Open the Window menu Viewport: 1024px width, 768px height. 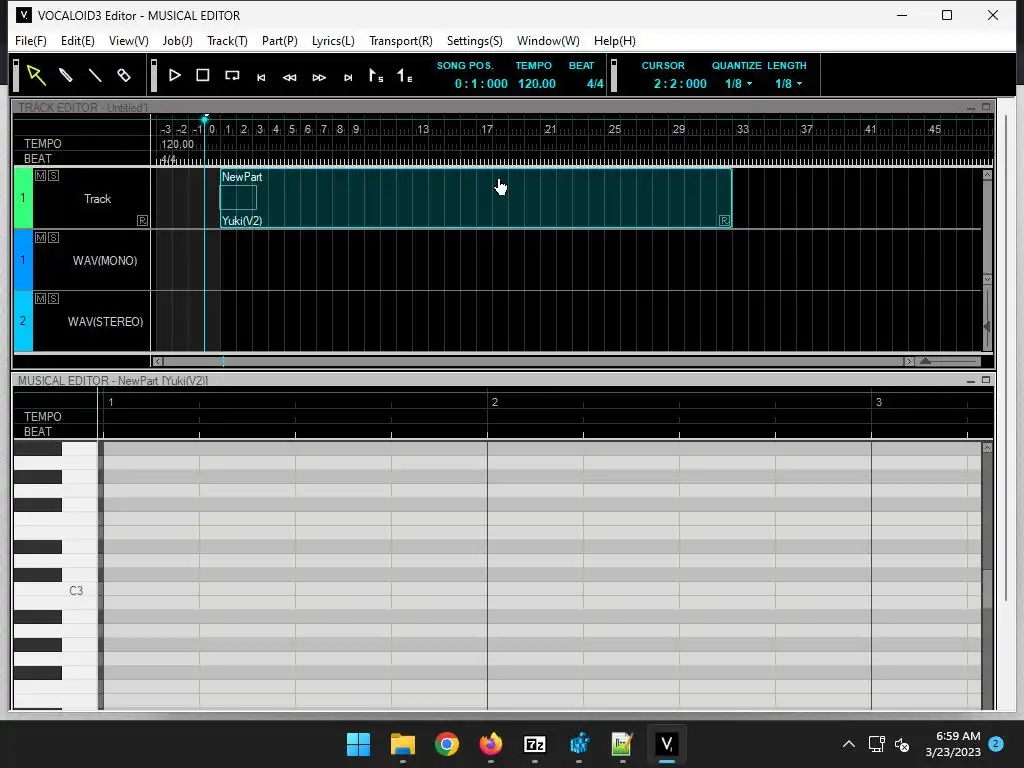pyautogui.click(x=548, y=40)
